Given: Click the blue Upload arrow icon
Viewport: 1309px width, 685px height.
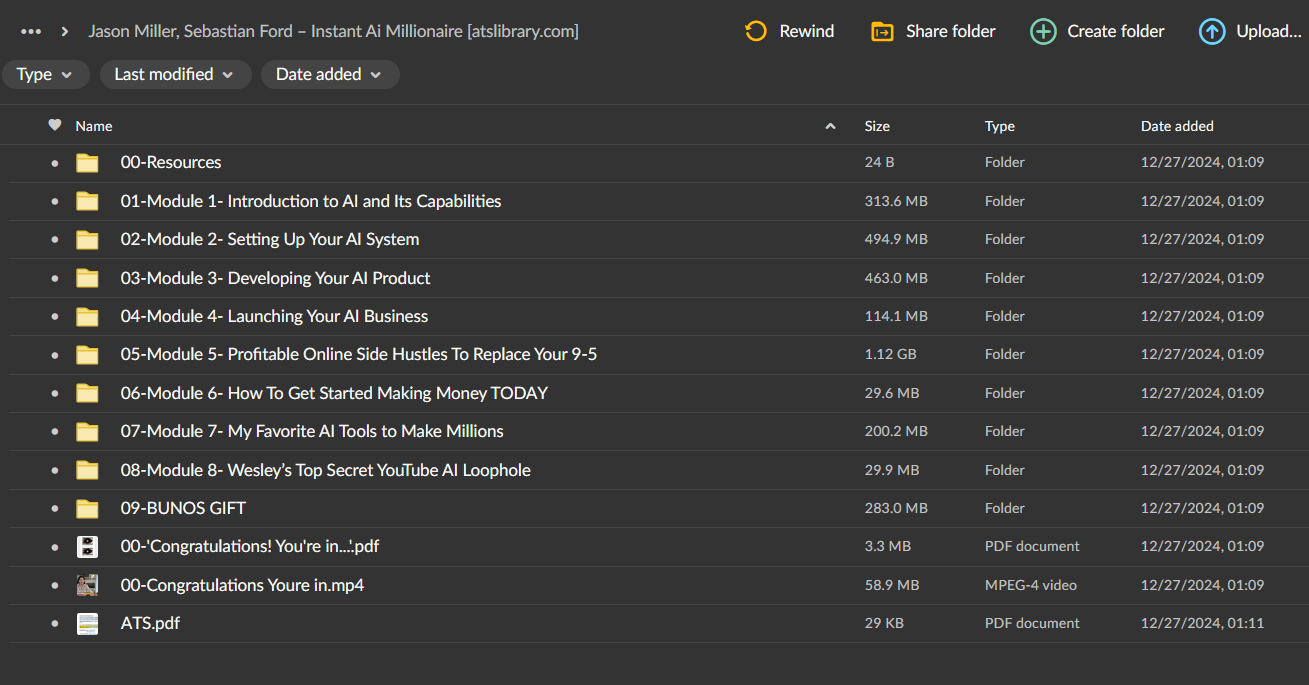Looking at the screenshot, I should click(1212, 31).
